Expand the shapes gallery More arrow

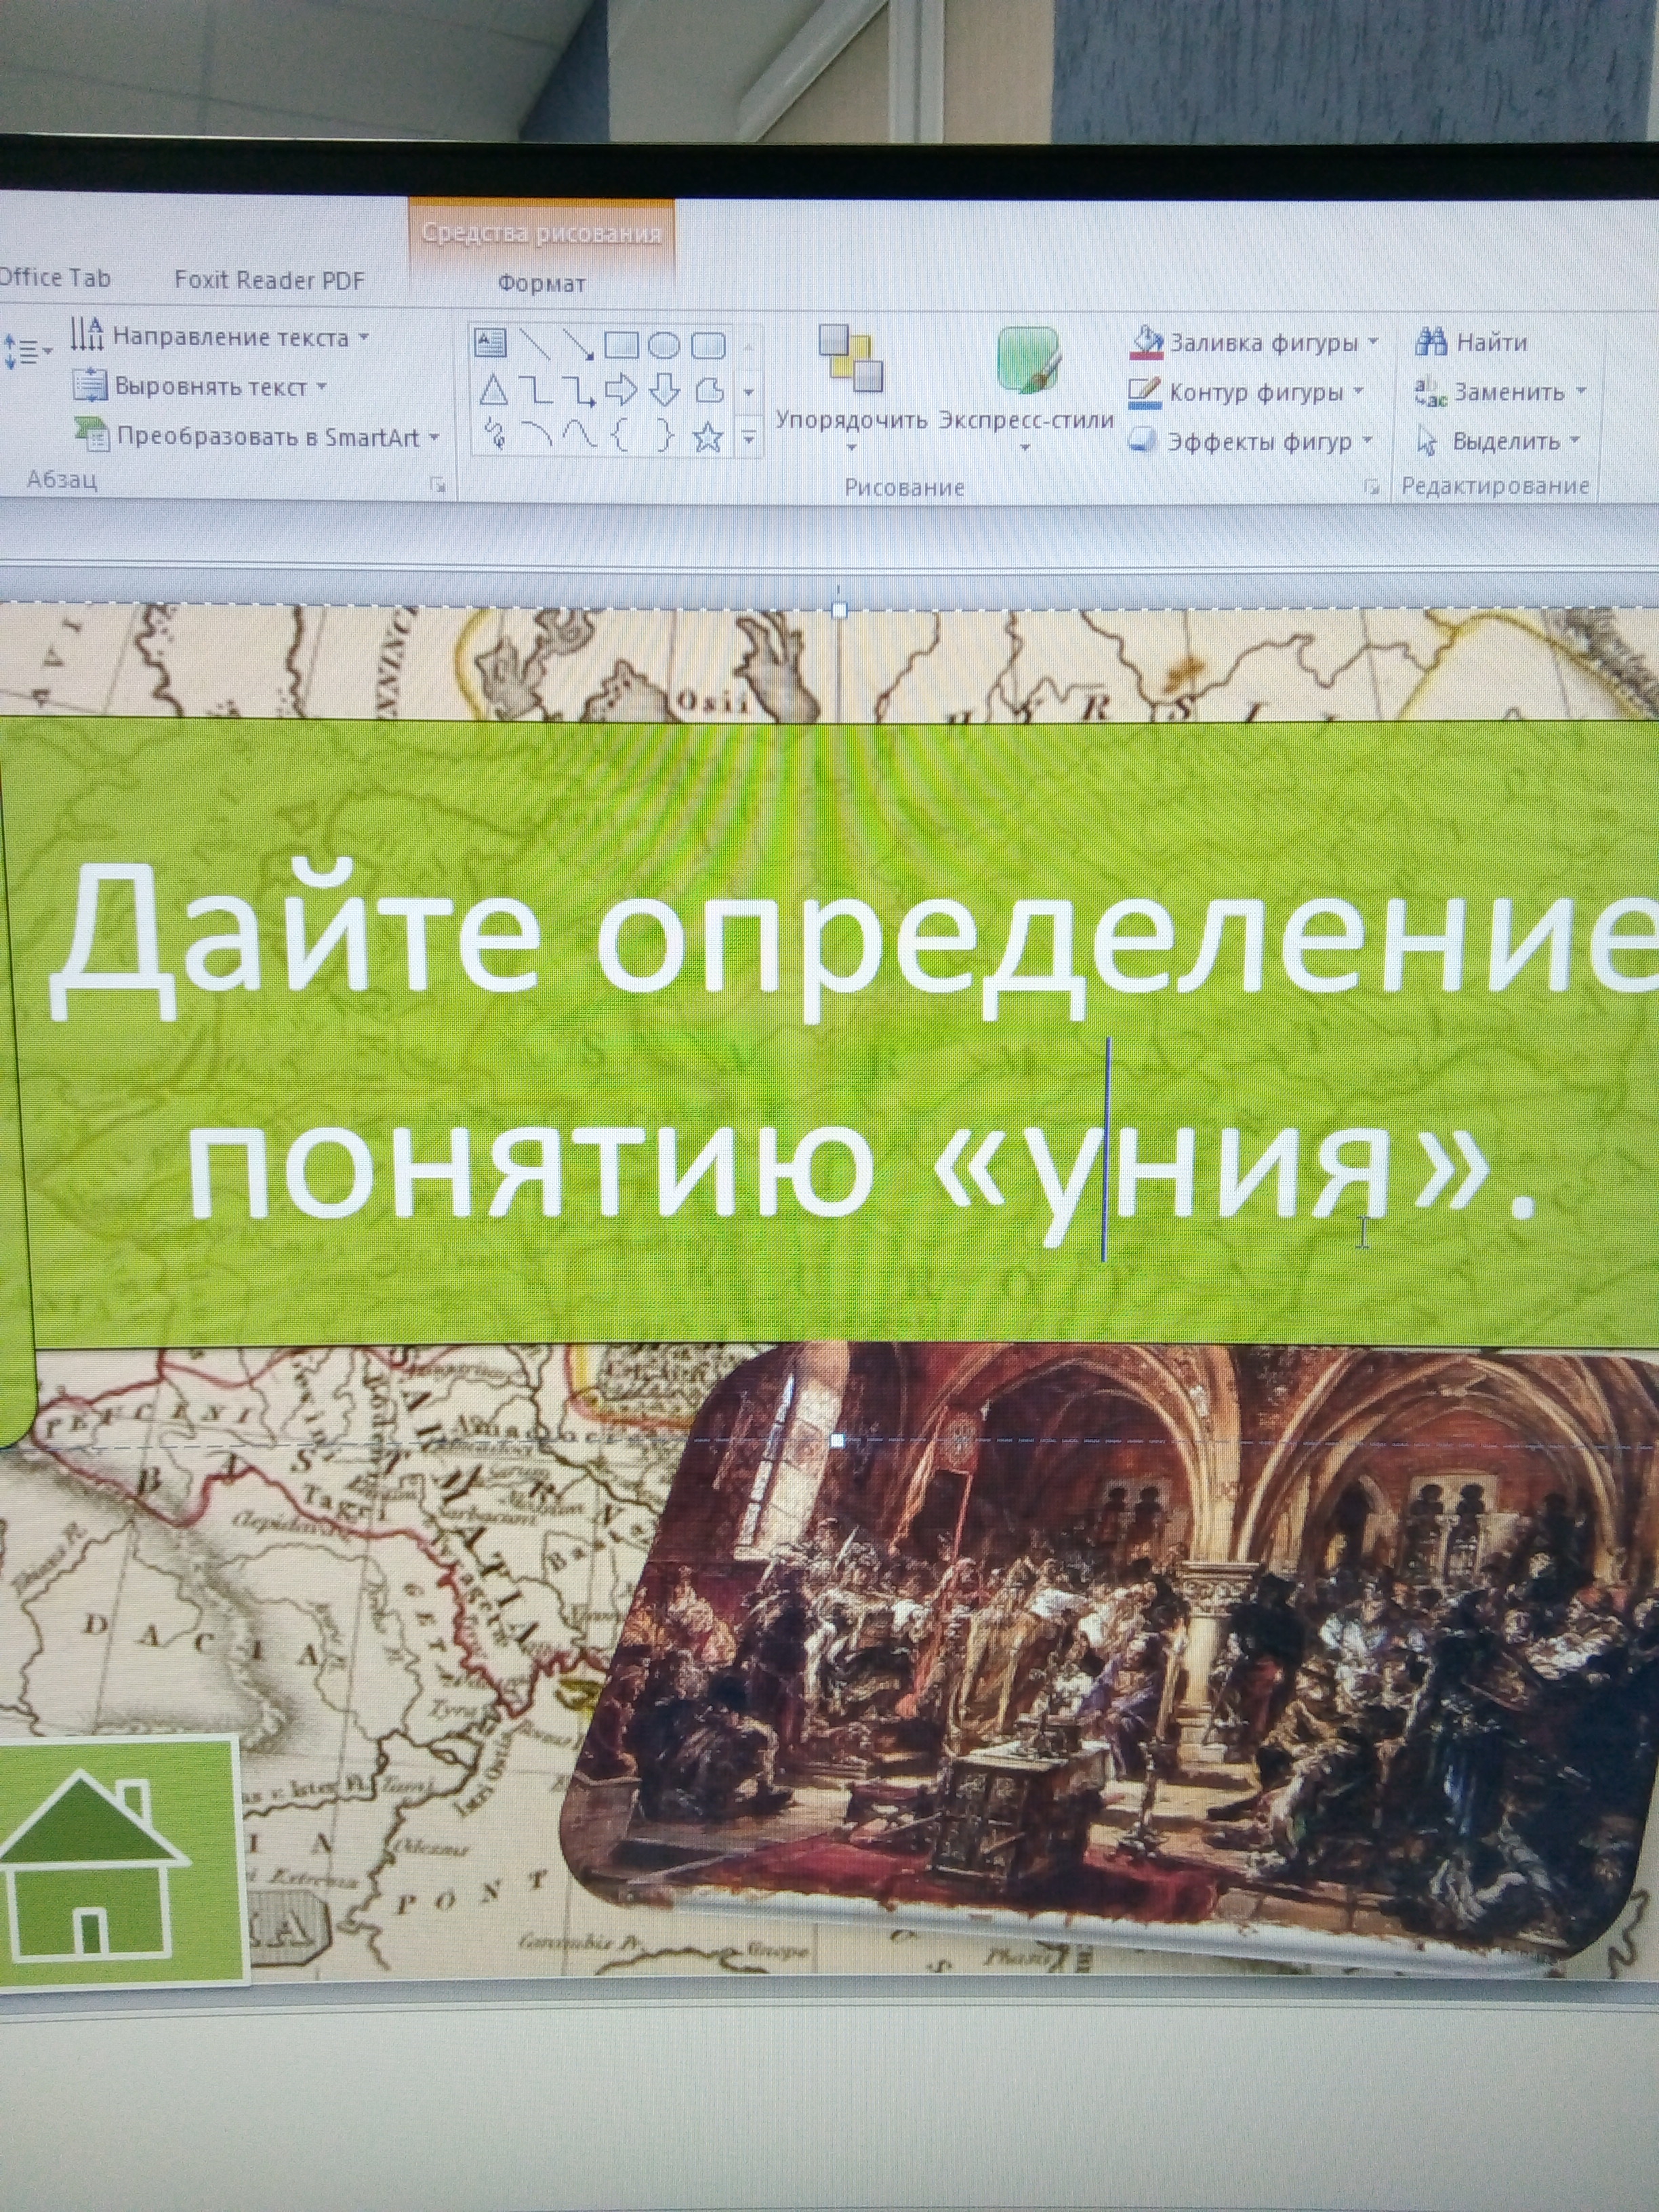[x=749, y=438]
